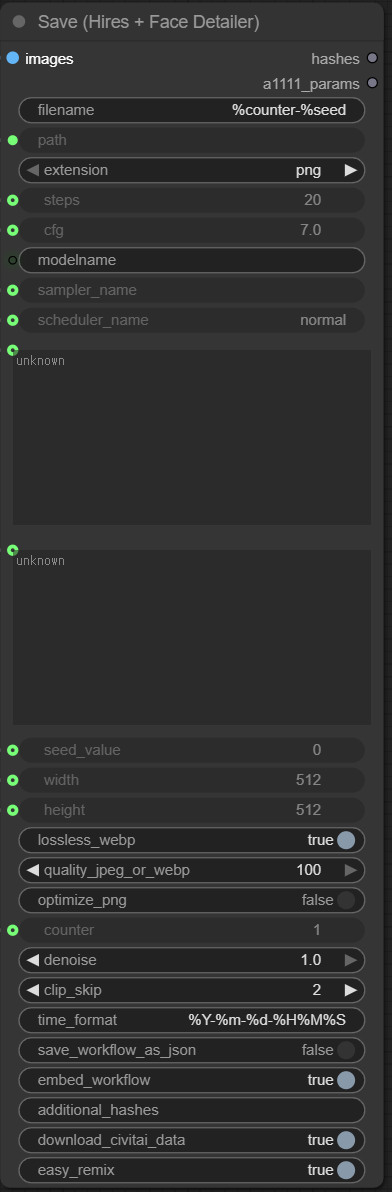Screen dimensions: 392x1192
Task: Click the node collapse dot beside title
Action: (20, 22)
